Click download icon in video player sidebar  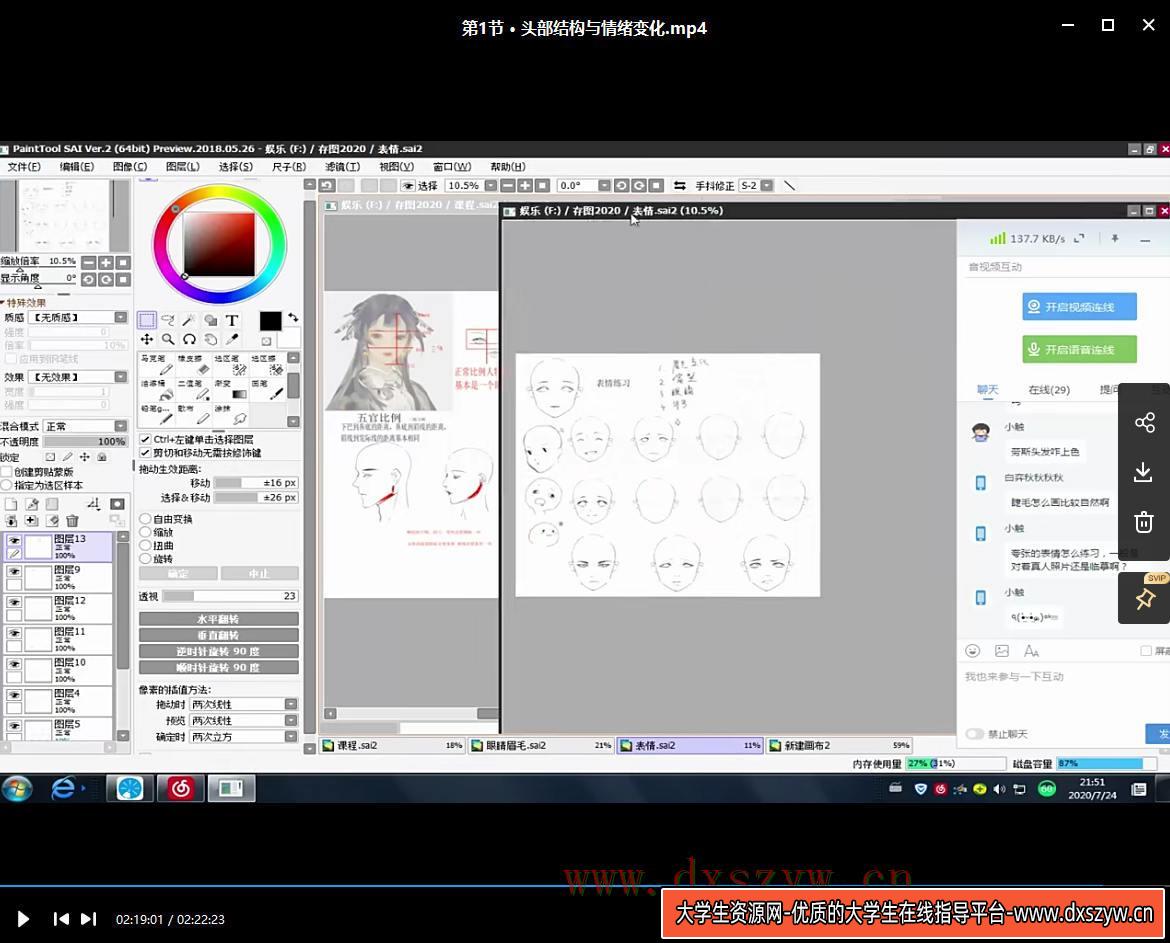click(1143, 472)
